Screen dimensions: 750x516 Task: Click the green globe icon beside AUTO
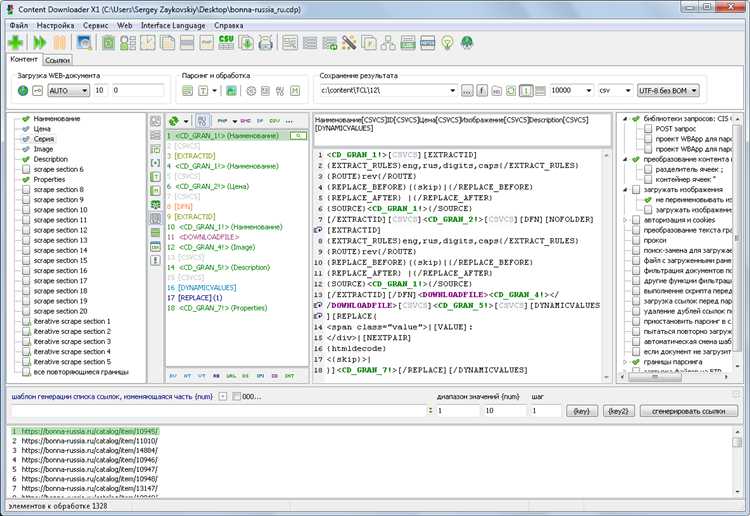pyautogui.click(x=22, y=90)
